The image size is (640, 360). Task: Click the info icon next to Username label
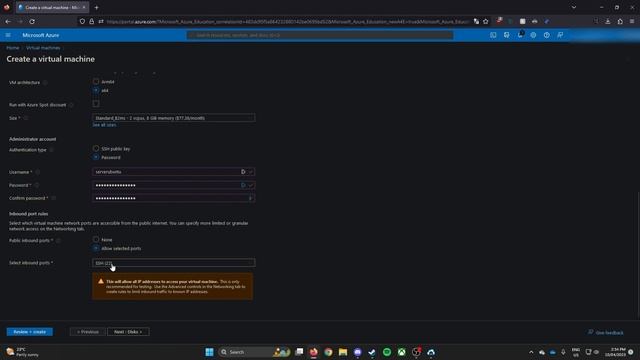(x=38, y=172)
